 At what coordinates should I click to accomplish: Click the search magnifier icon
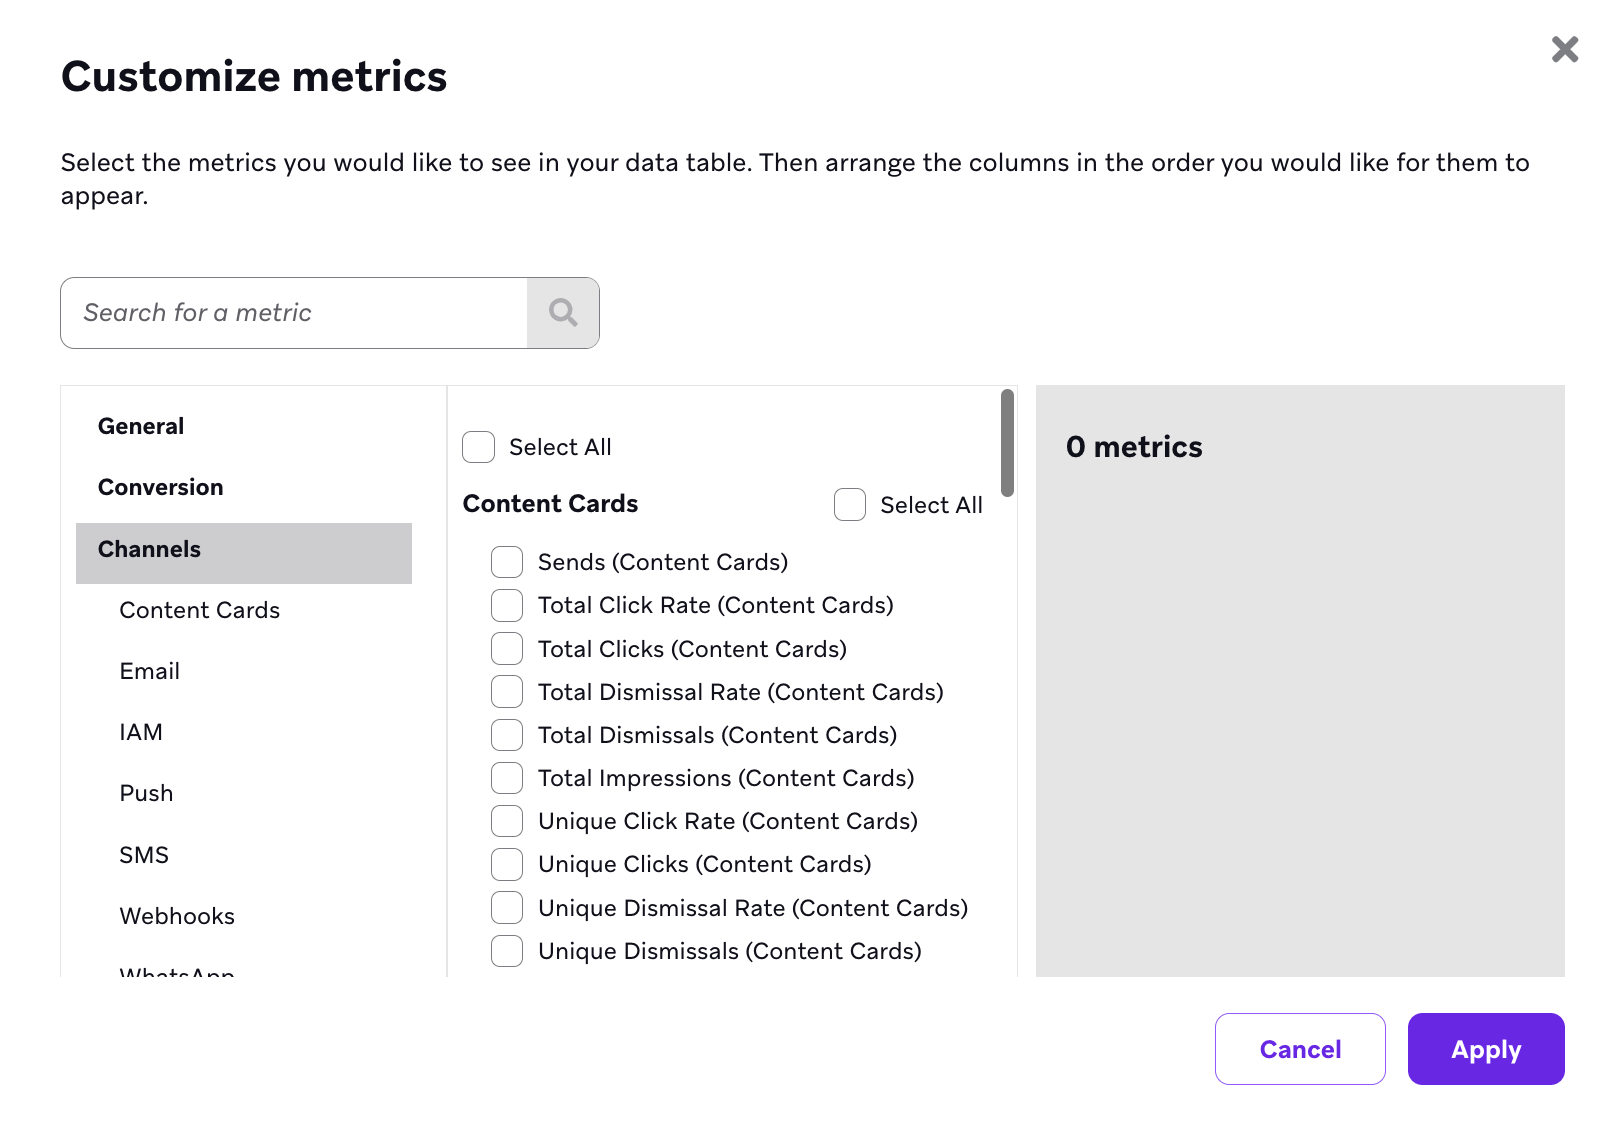(x=563, y=313)
